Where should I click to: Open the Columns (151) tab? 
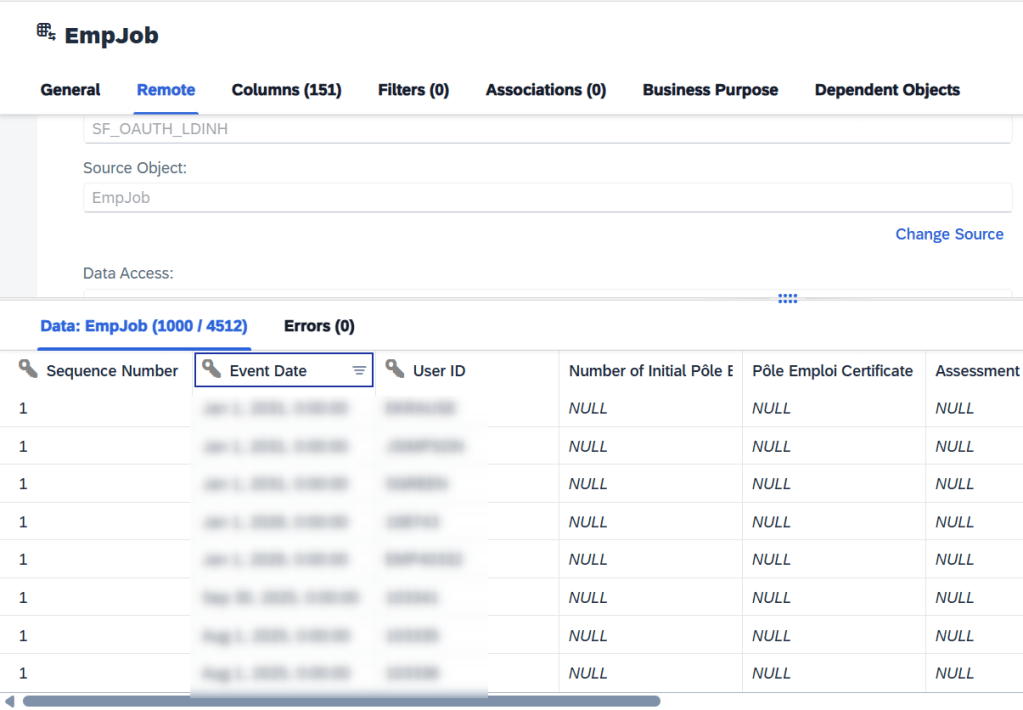pyautogui.click(x=286, y=90)
